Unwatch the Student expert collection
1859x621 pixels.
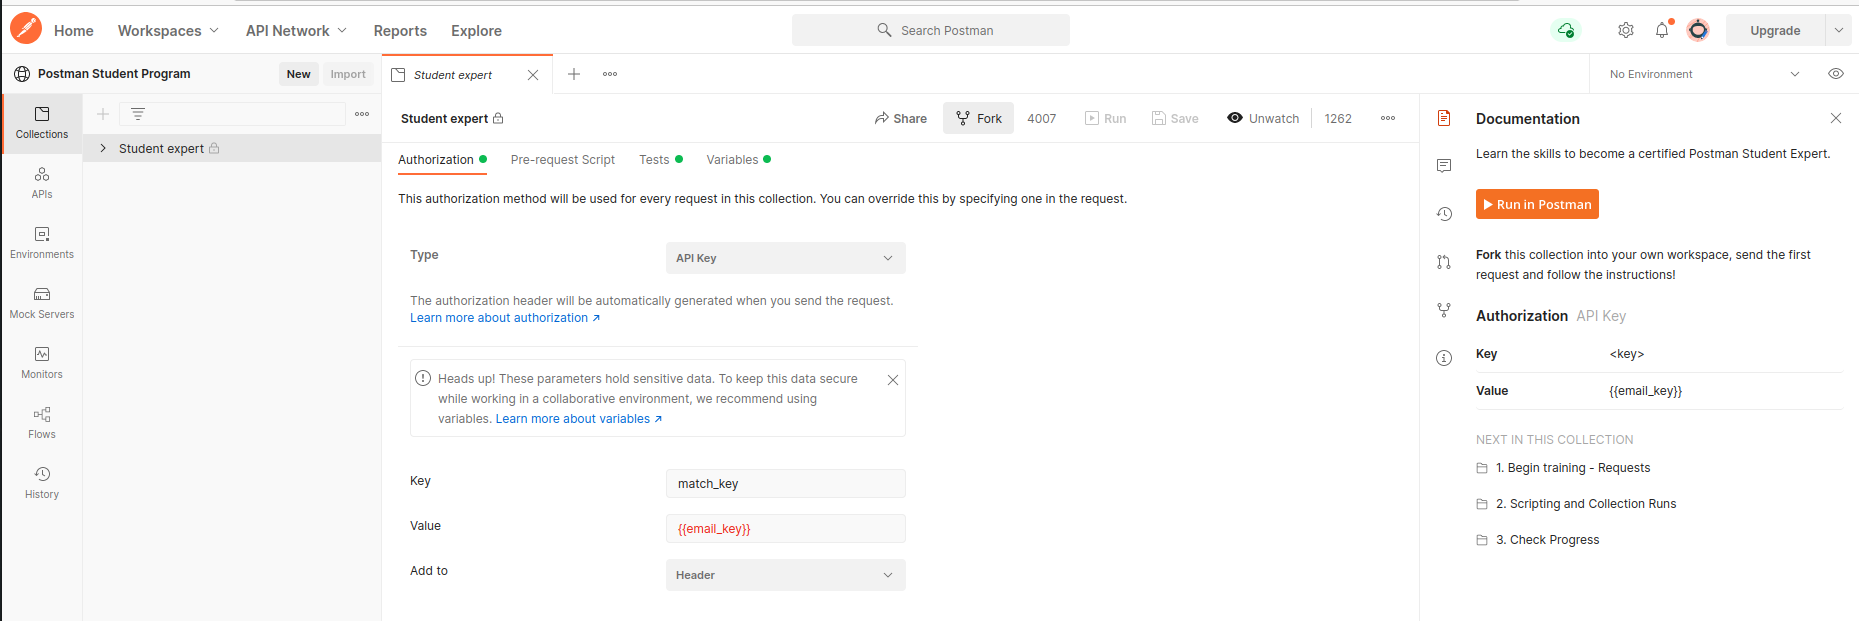coord(1263,118)
